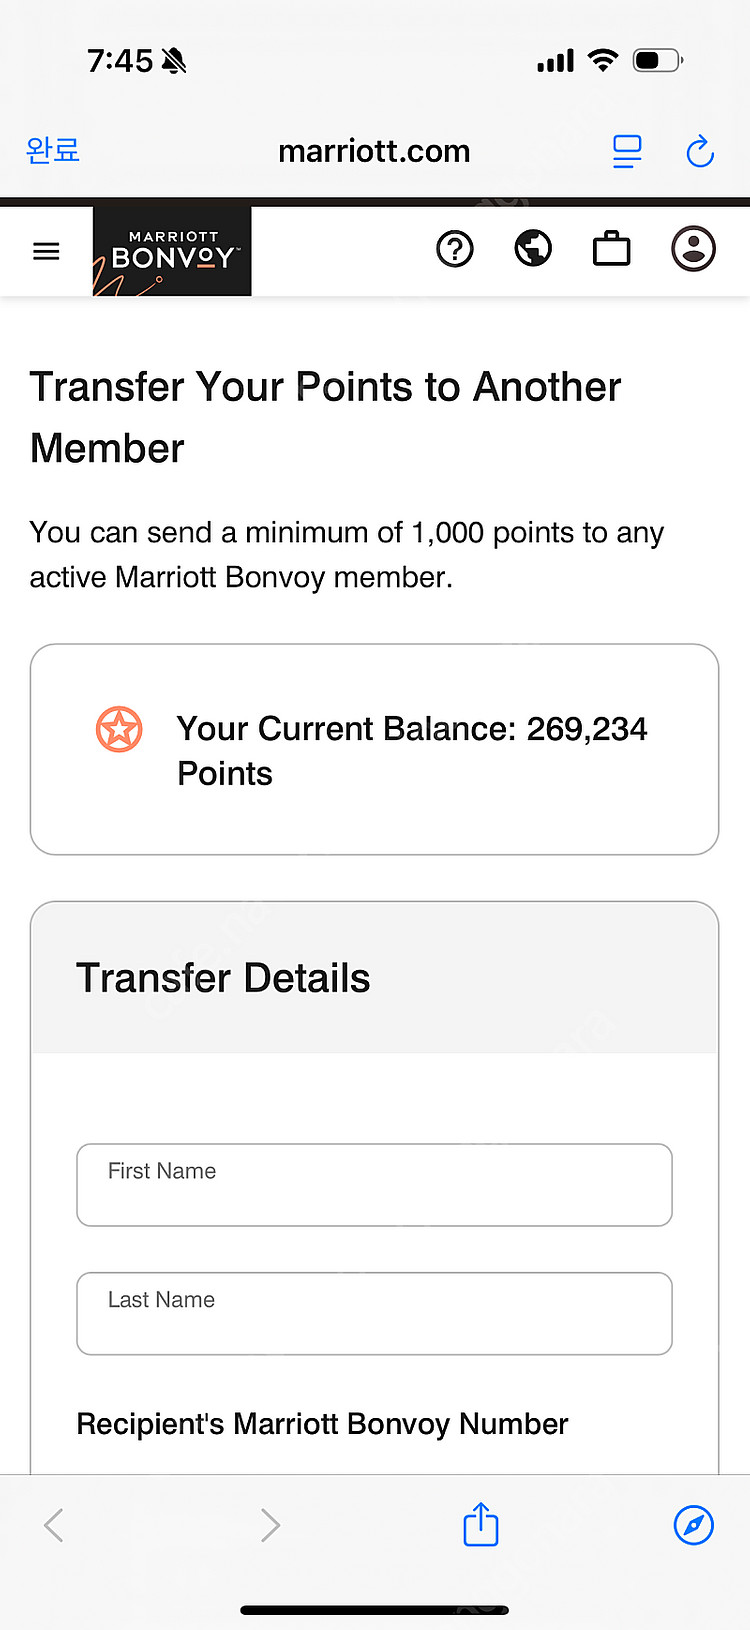Tap the marriott.com address text
750x1630 pixels.
click(374, 151)
